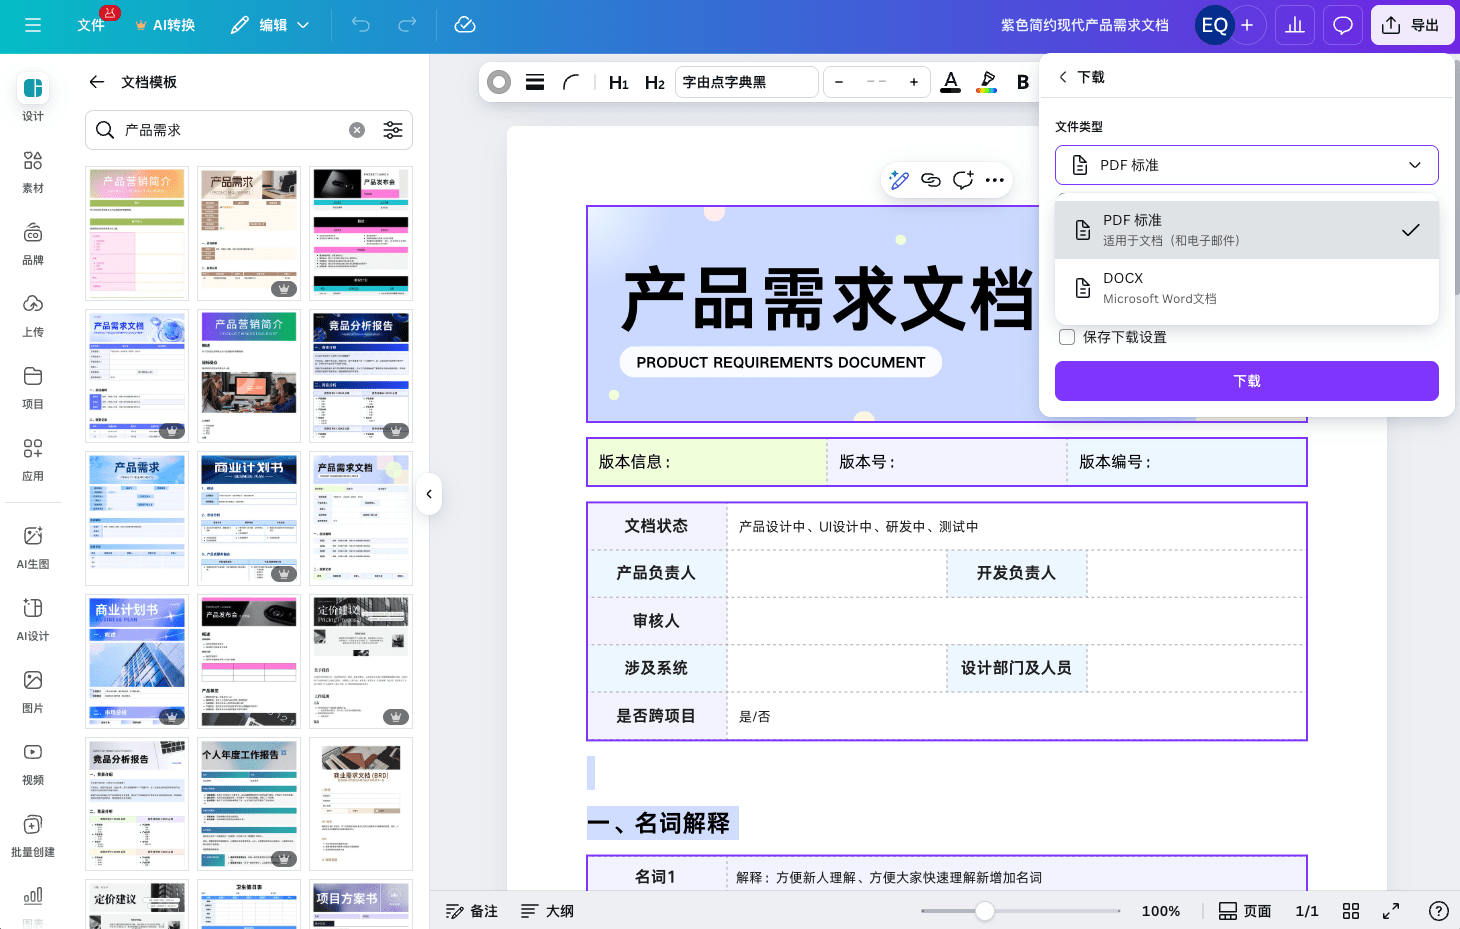Open the 大纲 outline view
Viewport: 1460px width, 929px height.
pos(548,911)
